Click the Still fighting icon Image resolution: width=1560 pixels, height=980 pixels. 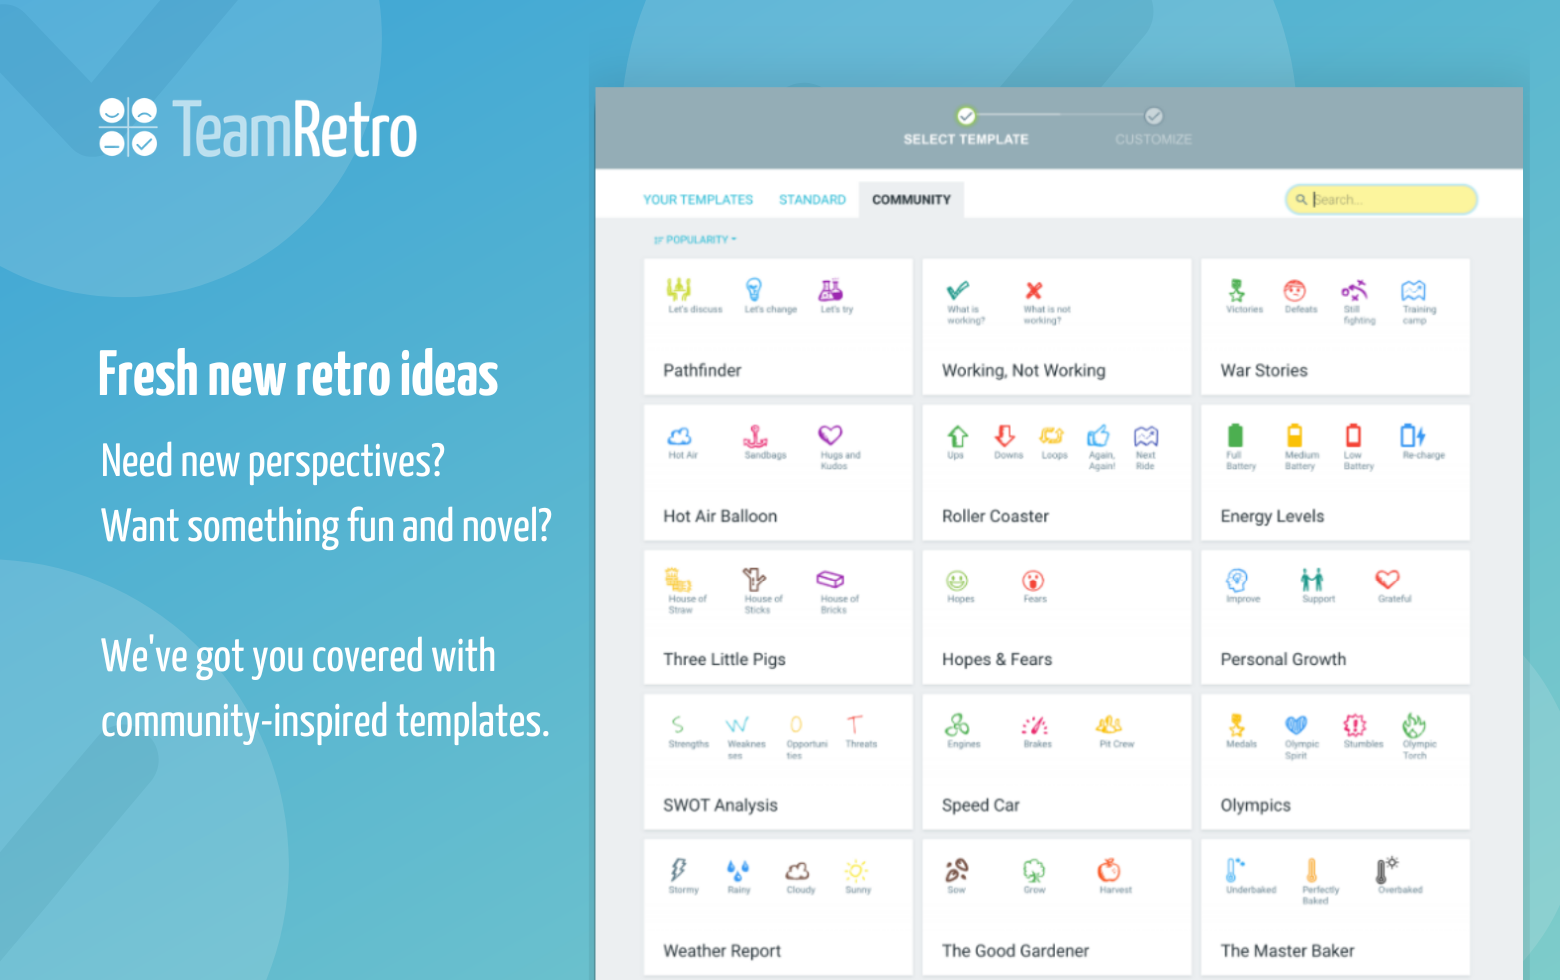[1354, 290]
